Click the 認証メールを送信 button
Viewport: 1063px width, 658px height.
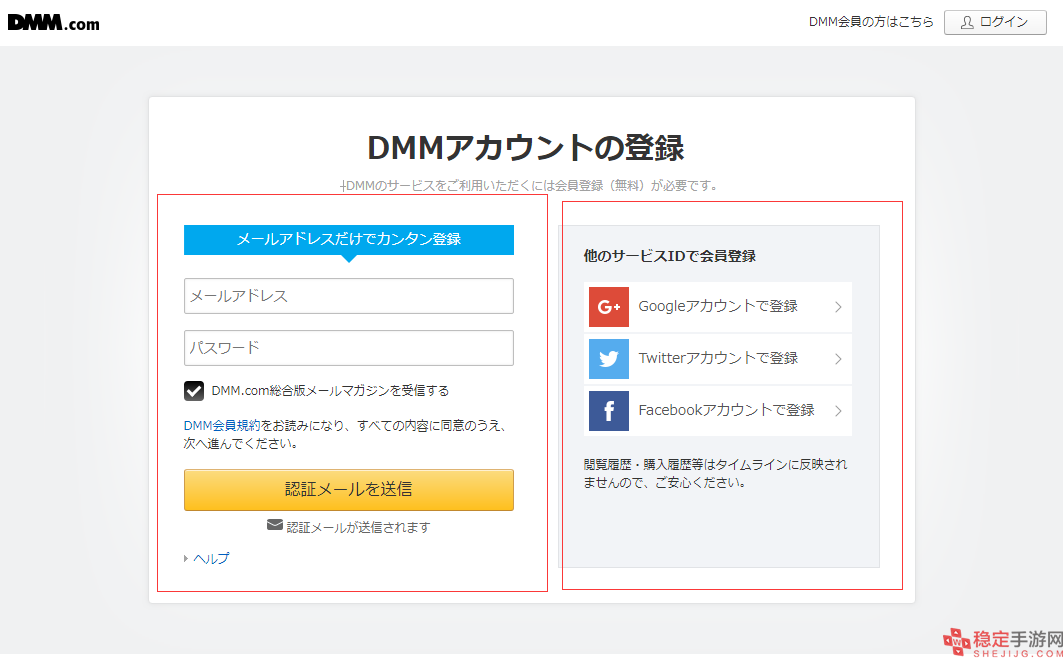348,490
